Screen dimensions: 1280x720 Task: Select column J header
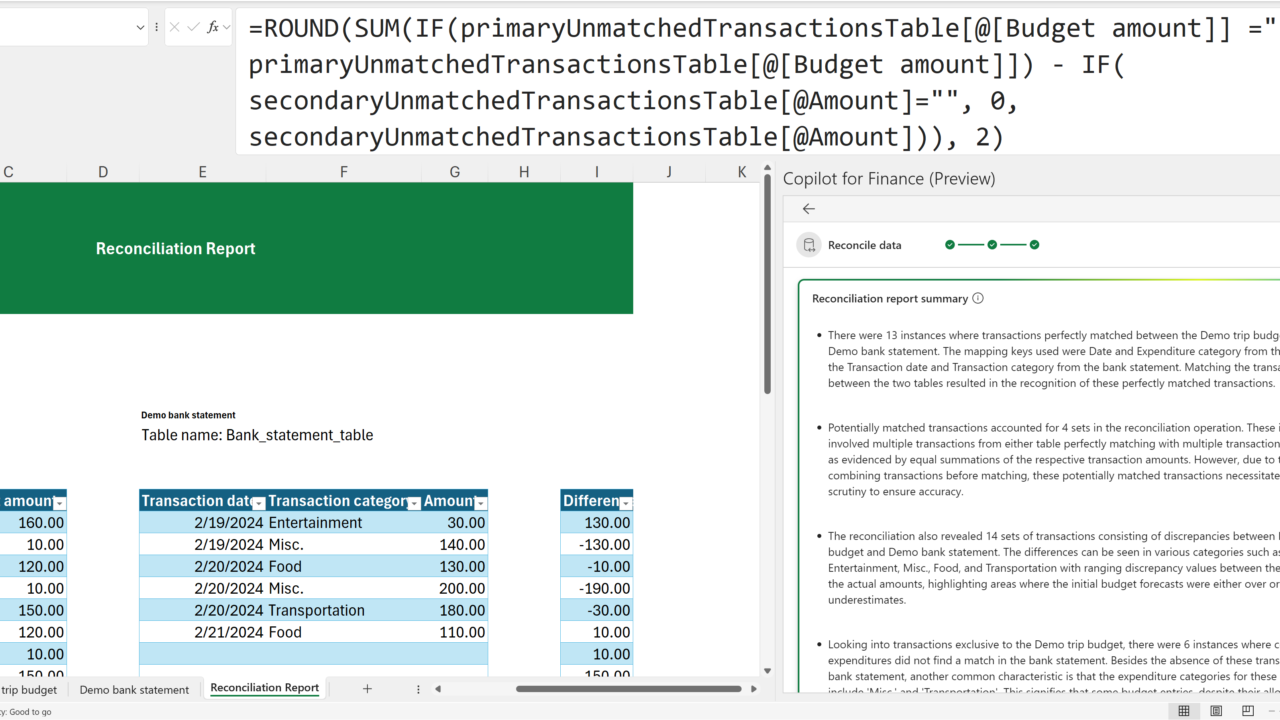coord(670,172)
